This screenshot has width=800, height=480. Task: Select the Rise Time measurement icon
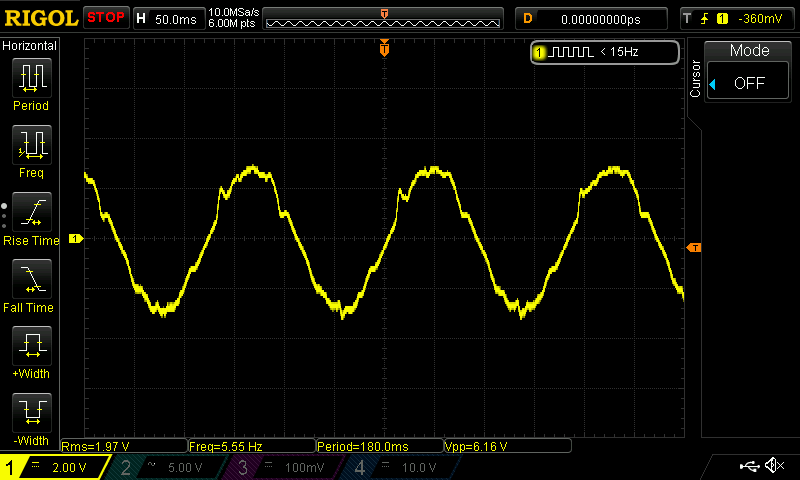(32, 212)
